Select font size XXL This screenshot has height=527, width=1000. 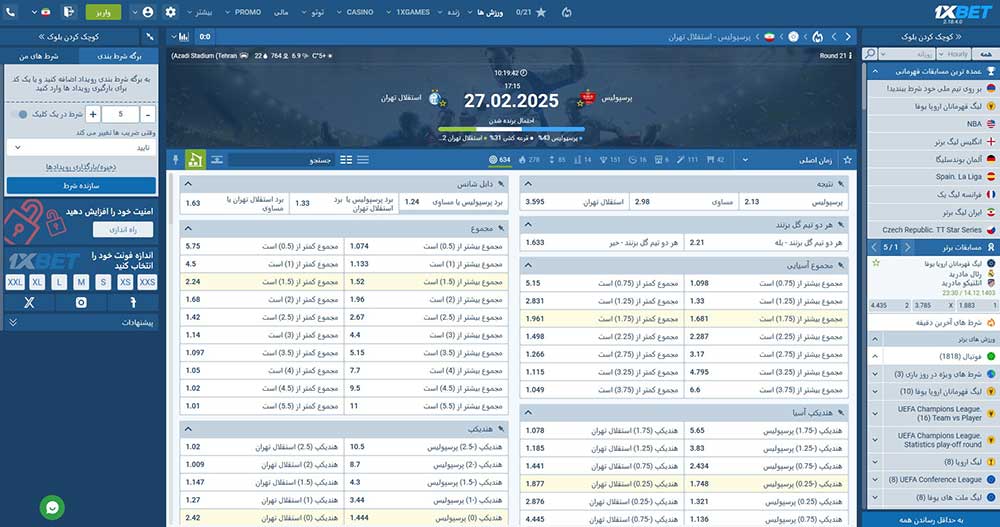(15, 282)
